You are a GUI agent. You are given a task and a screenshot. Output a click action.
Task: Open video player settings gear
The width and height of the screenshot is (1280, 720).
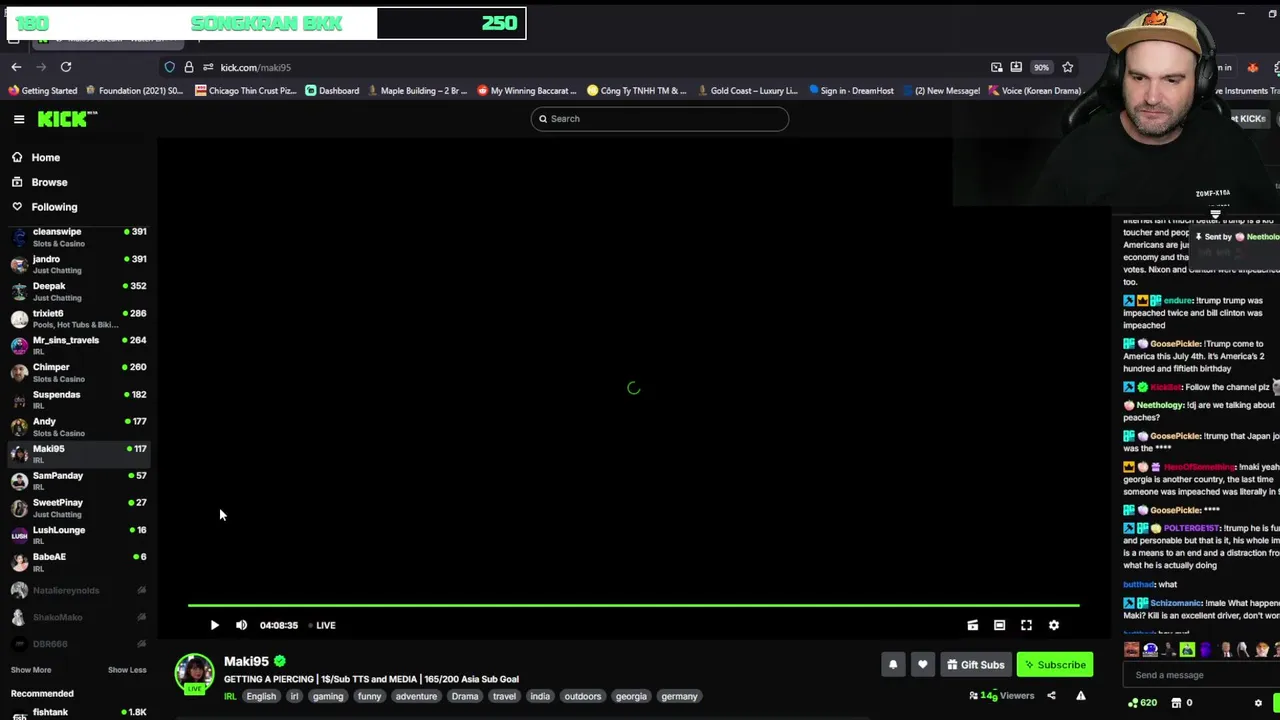pyautogui.click(x=1053, y=625)
